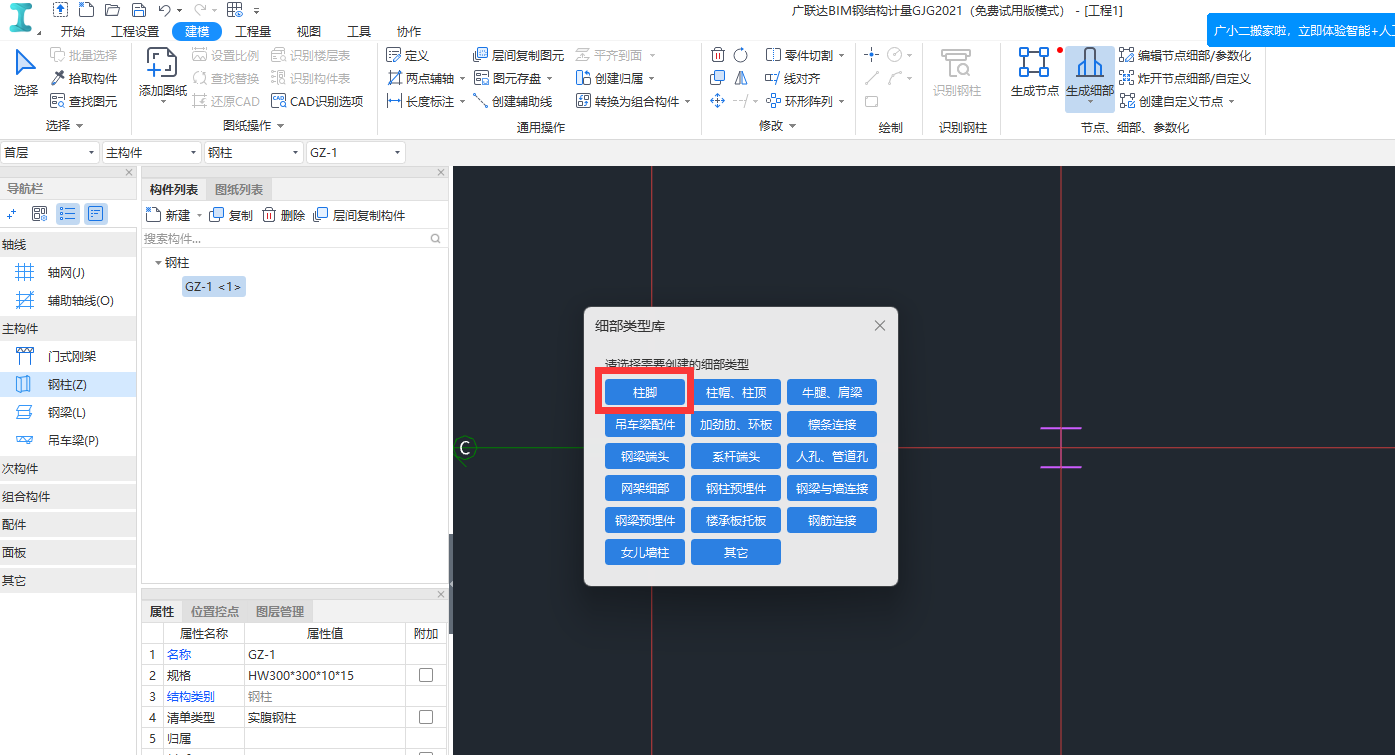Image resolution: width=1395 pixels, height=755 pixels.
Task: Click the 创建辅助线 tool
Action: [x=512, y=101]
